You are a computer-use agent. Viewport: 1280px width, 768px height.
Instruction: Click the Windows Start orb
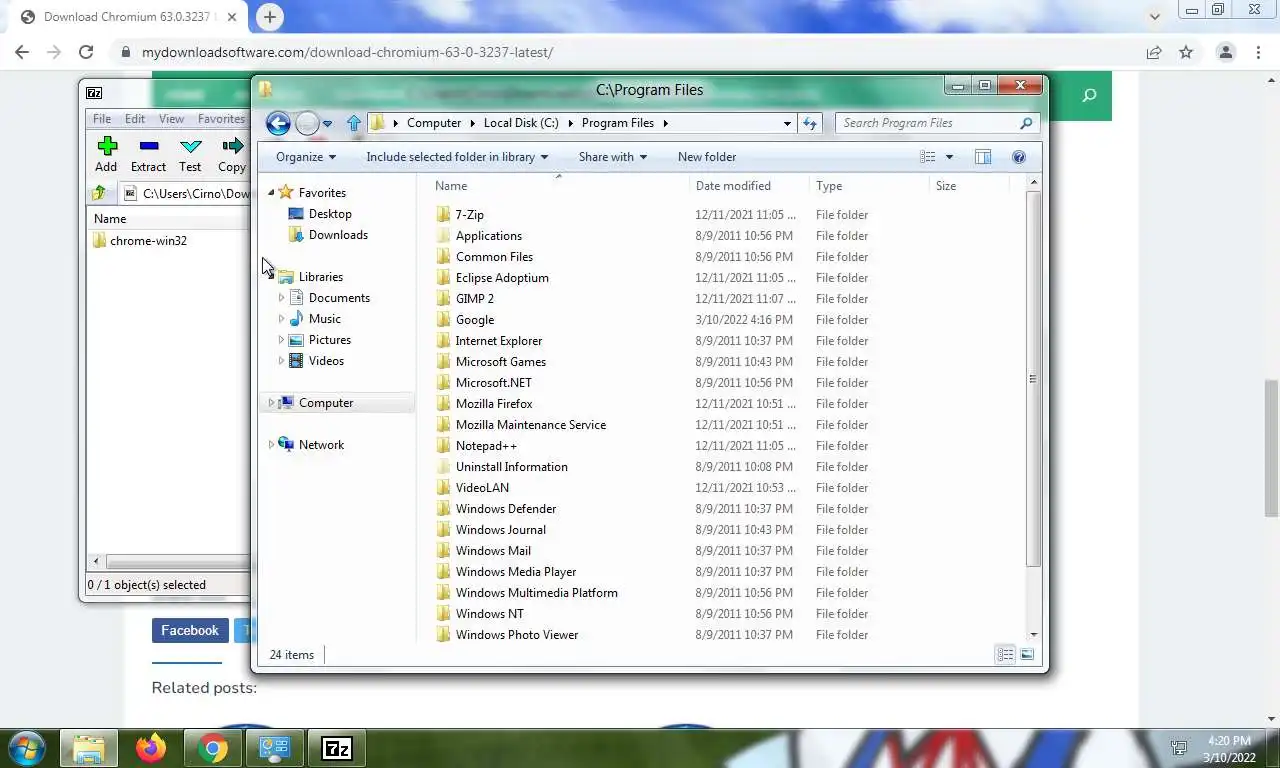click(27, 748)
